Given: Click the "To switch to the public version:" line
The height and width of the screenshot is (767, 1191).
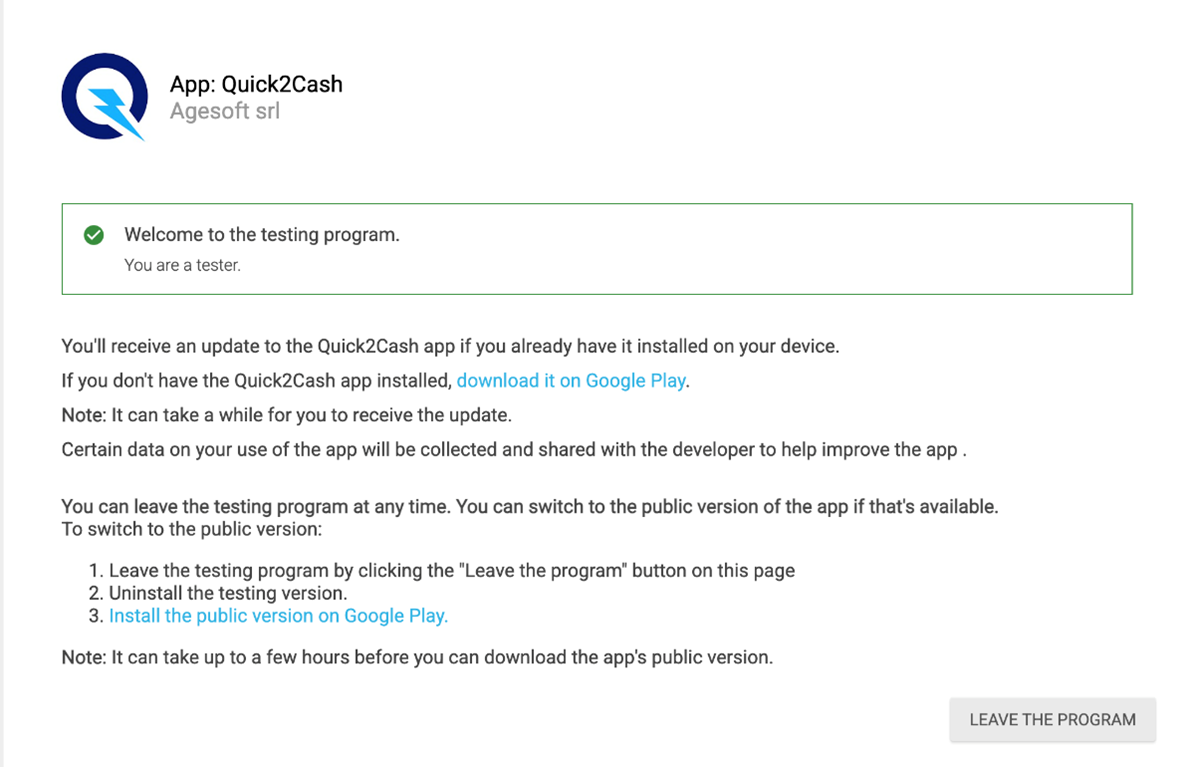Looking at the screenshot, I should 191,529.
